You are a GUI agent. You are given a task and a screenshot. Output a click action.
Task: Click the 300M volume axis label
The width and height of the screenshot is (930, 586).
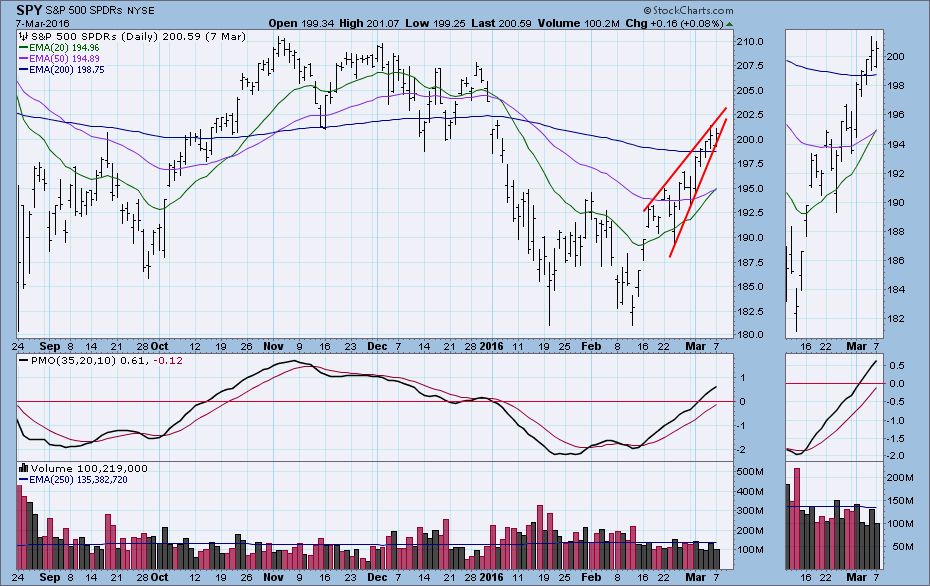[750, 511]
